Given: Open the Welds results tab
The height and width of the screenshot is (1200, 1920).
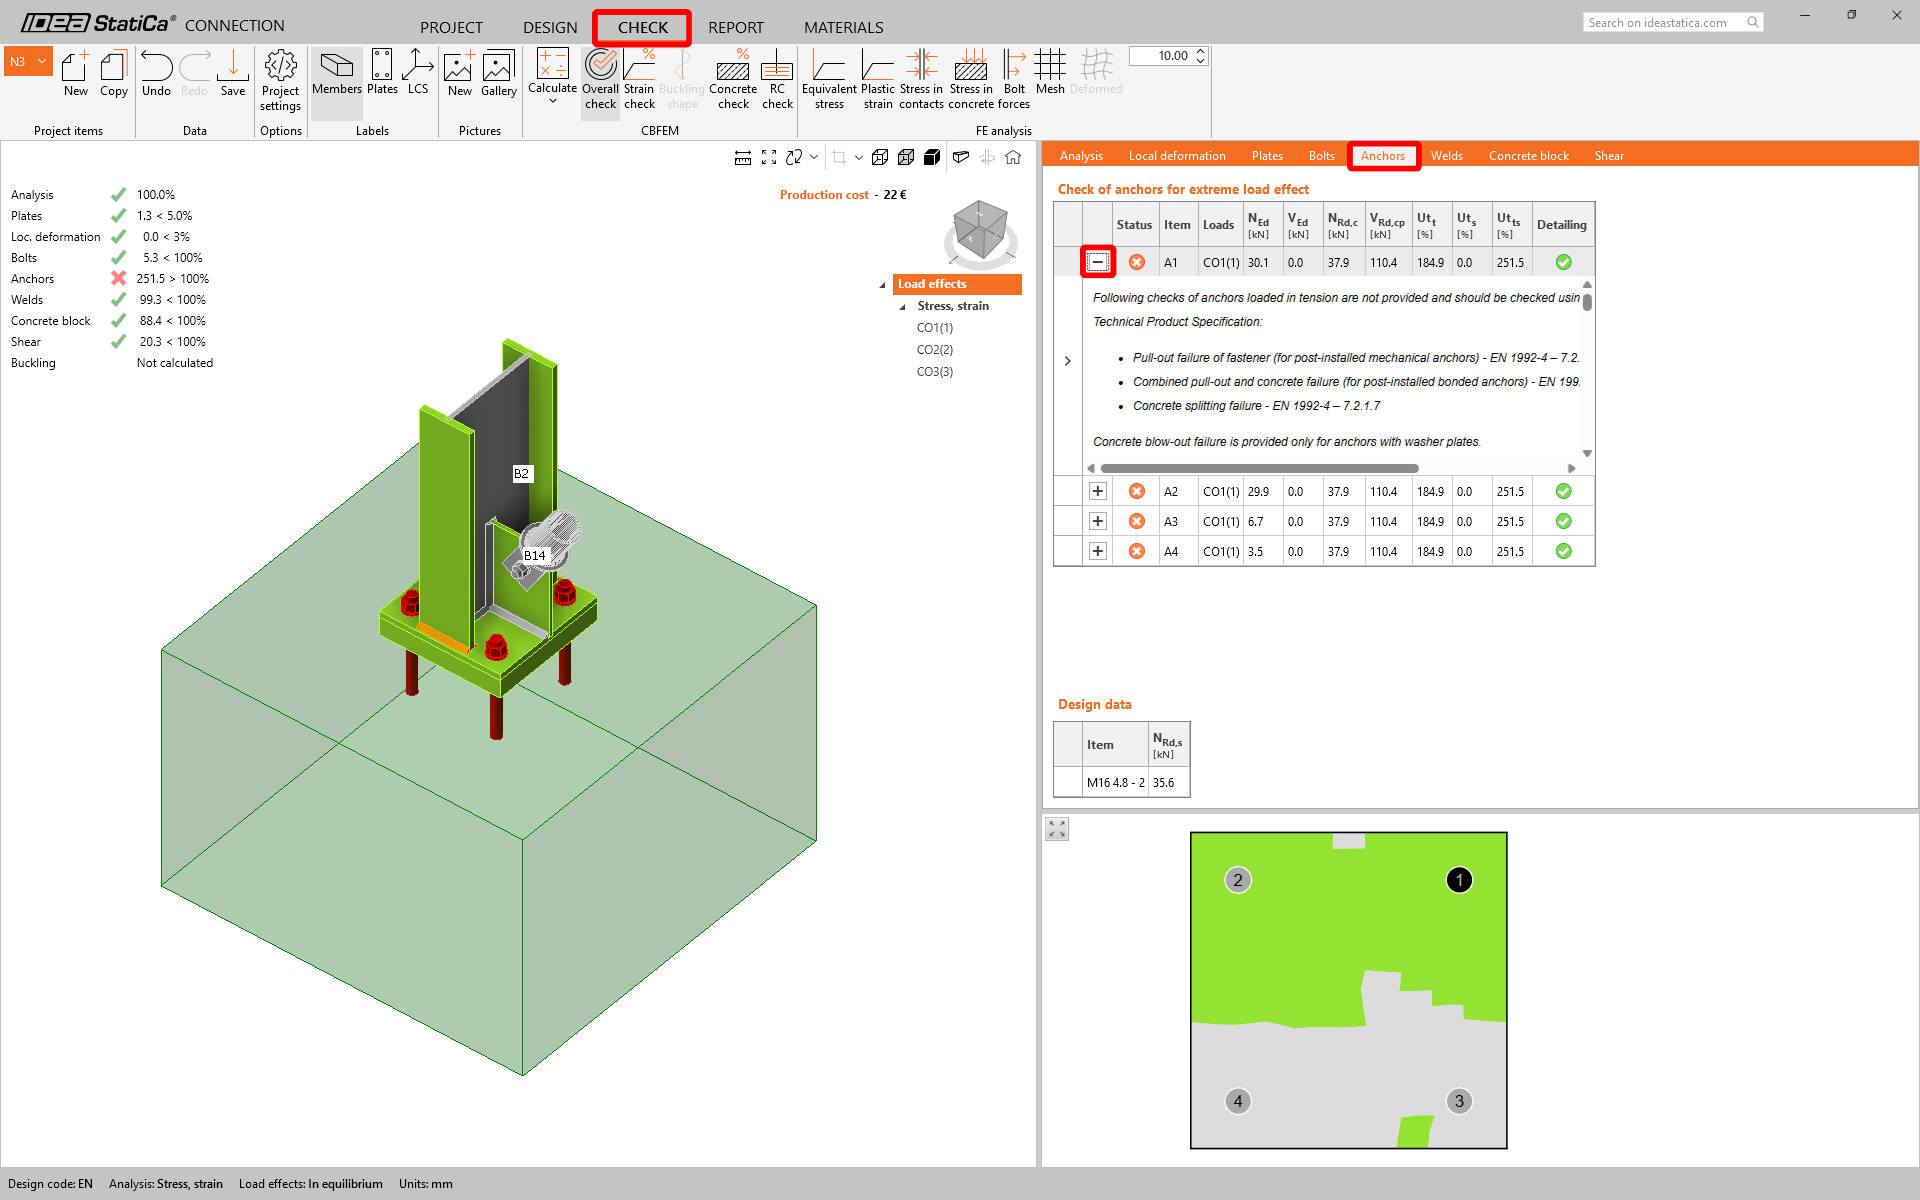Looking at the screenshot, I should point(1446,155).
